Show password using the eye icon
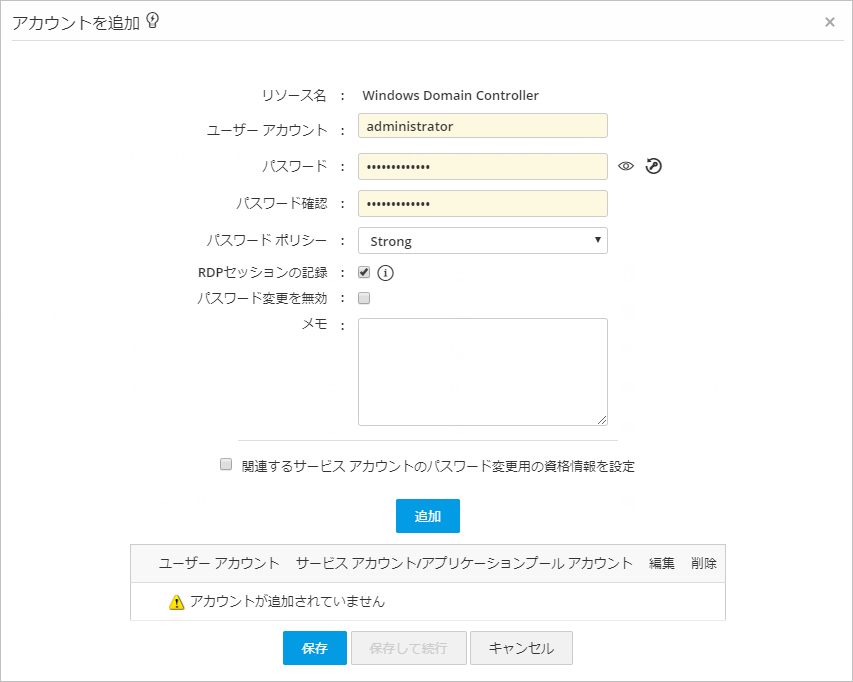Viewport: 853px width, 682px height. 626,167
